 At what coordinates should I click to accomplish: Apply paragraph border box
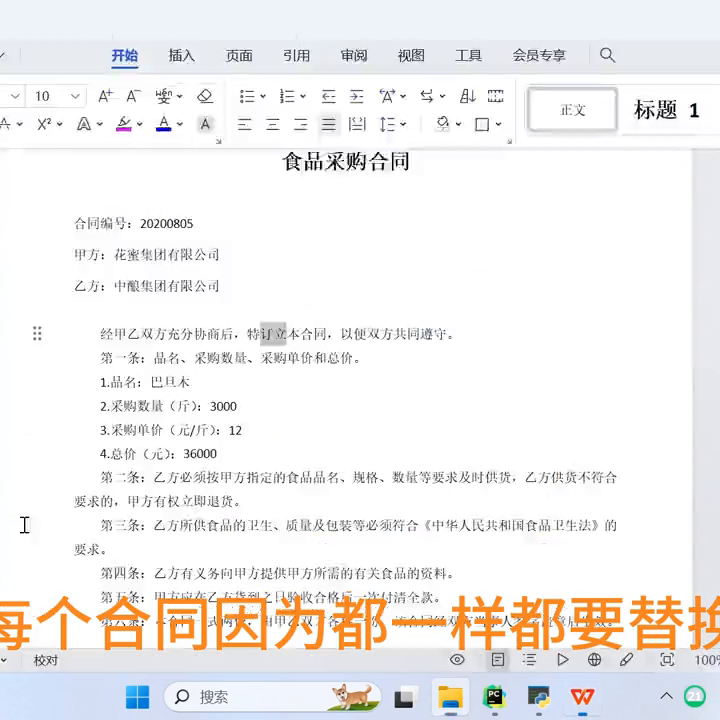click(482, 124)
